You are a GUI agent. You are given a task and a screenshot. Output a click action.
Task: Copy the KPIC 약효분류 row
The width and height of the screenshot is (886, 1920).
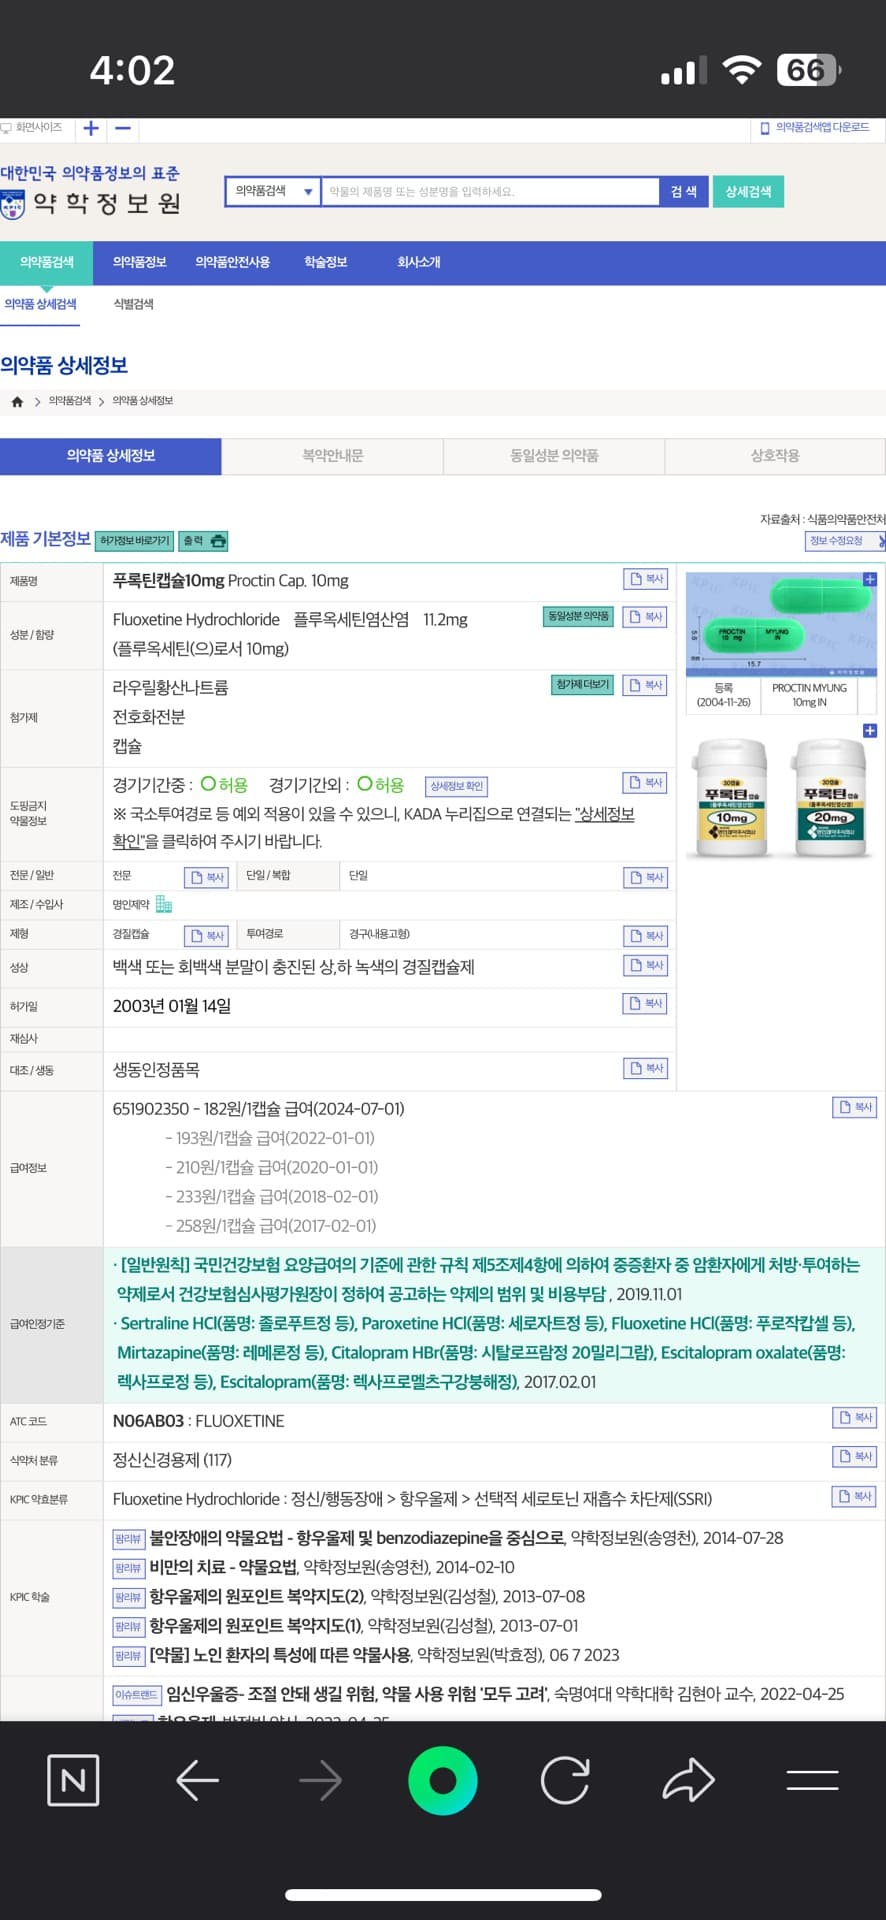pyautogui.click(x=855, y=1496)
